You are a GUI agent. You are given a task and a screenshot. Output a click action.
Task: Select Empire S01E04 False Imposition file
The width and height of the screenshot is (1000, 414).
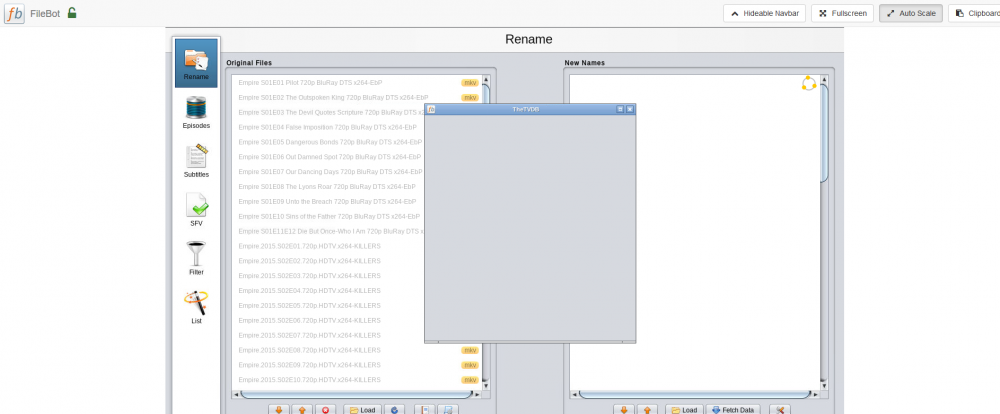(x=328, y=127)
